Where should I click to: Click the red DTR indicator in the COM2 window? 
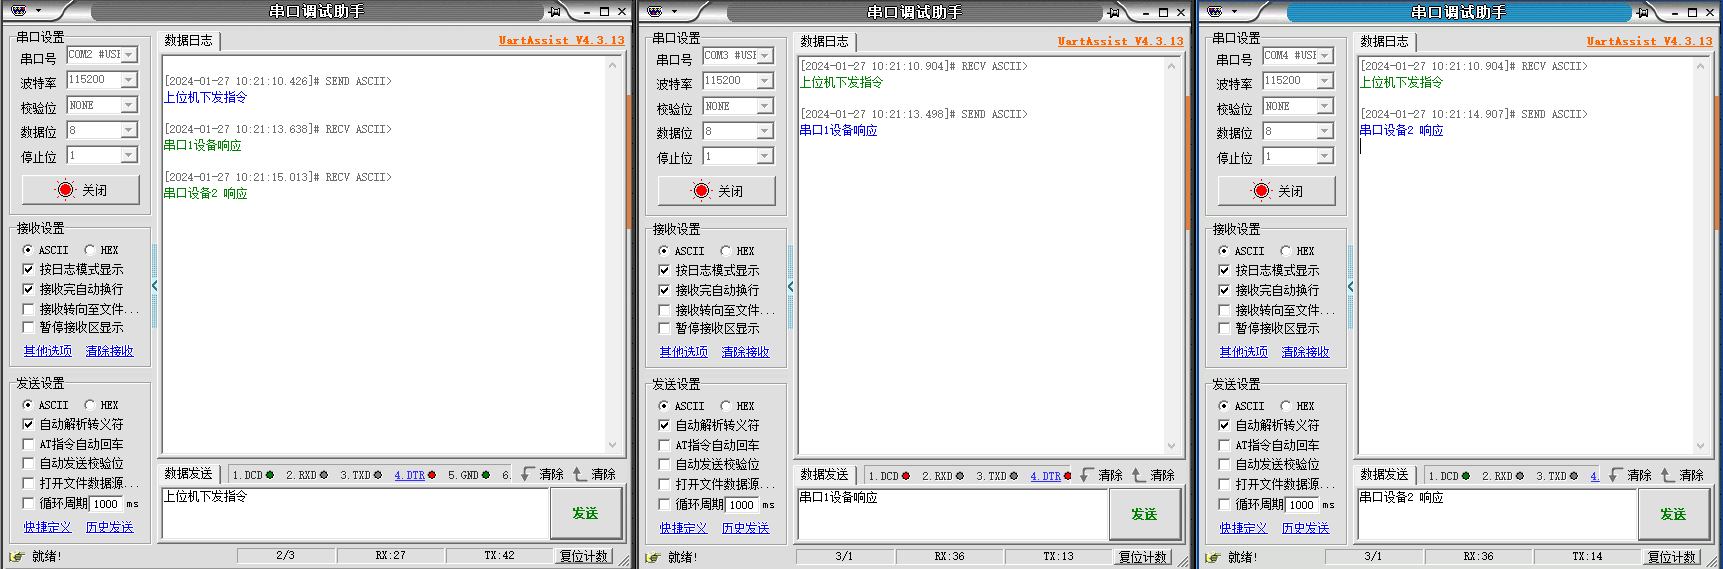[431, 475]
